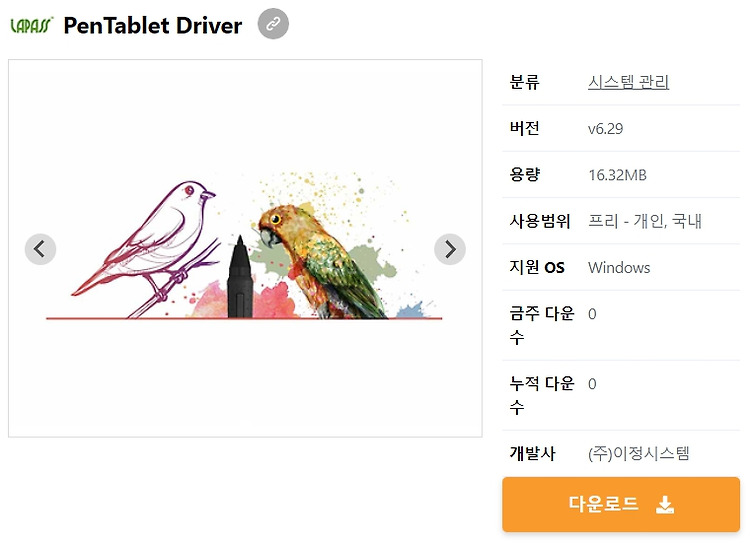Advance to next screenshot with right arrow
This screenshot has width=750, height=543.
[x=450, y=249]
